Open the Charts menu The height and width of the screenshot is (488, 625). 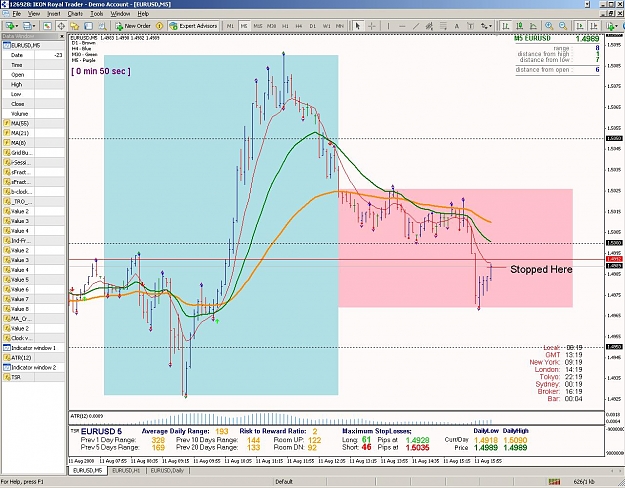pyautogui.click(x=75, y=14)
